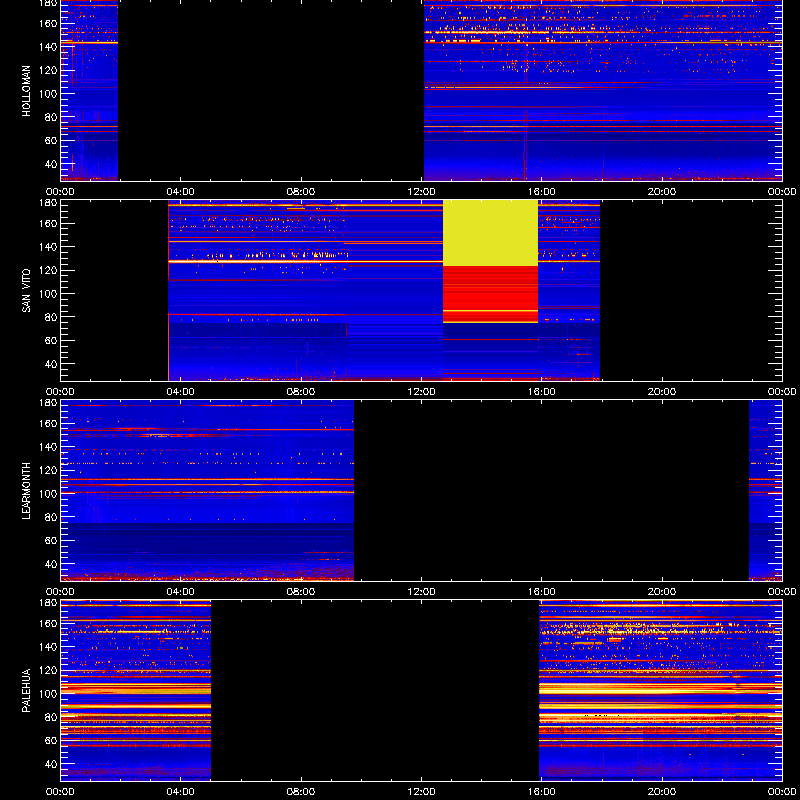Click the 20:00 time label under San Vito plot
Image resolution: width=800 pixels, height=800 pixels.
(x=662, y=392)
